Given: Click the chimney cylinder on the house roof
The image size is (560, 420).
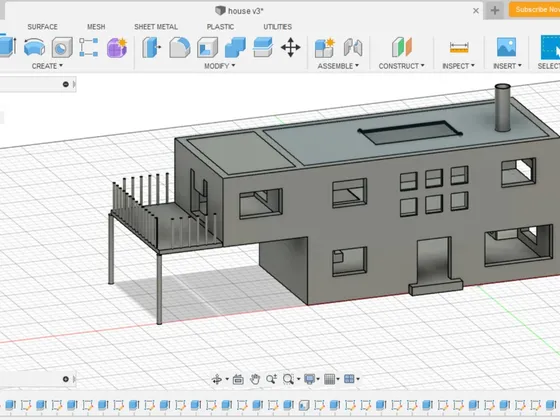Looking at the screenshot, I should pos(502,108).
